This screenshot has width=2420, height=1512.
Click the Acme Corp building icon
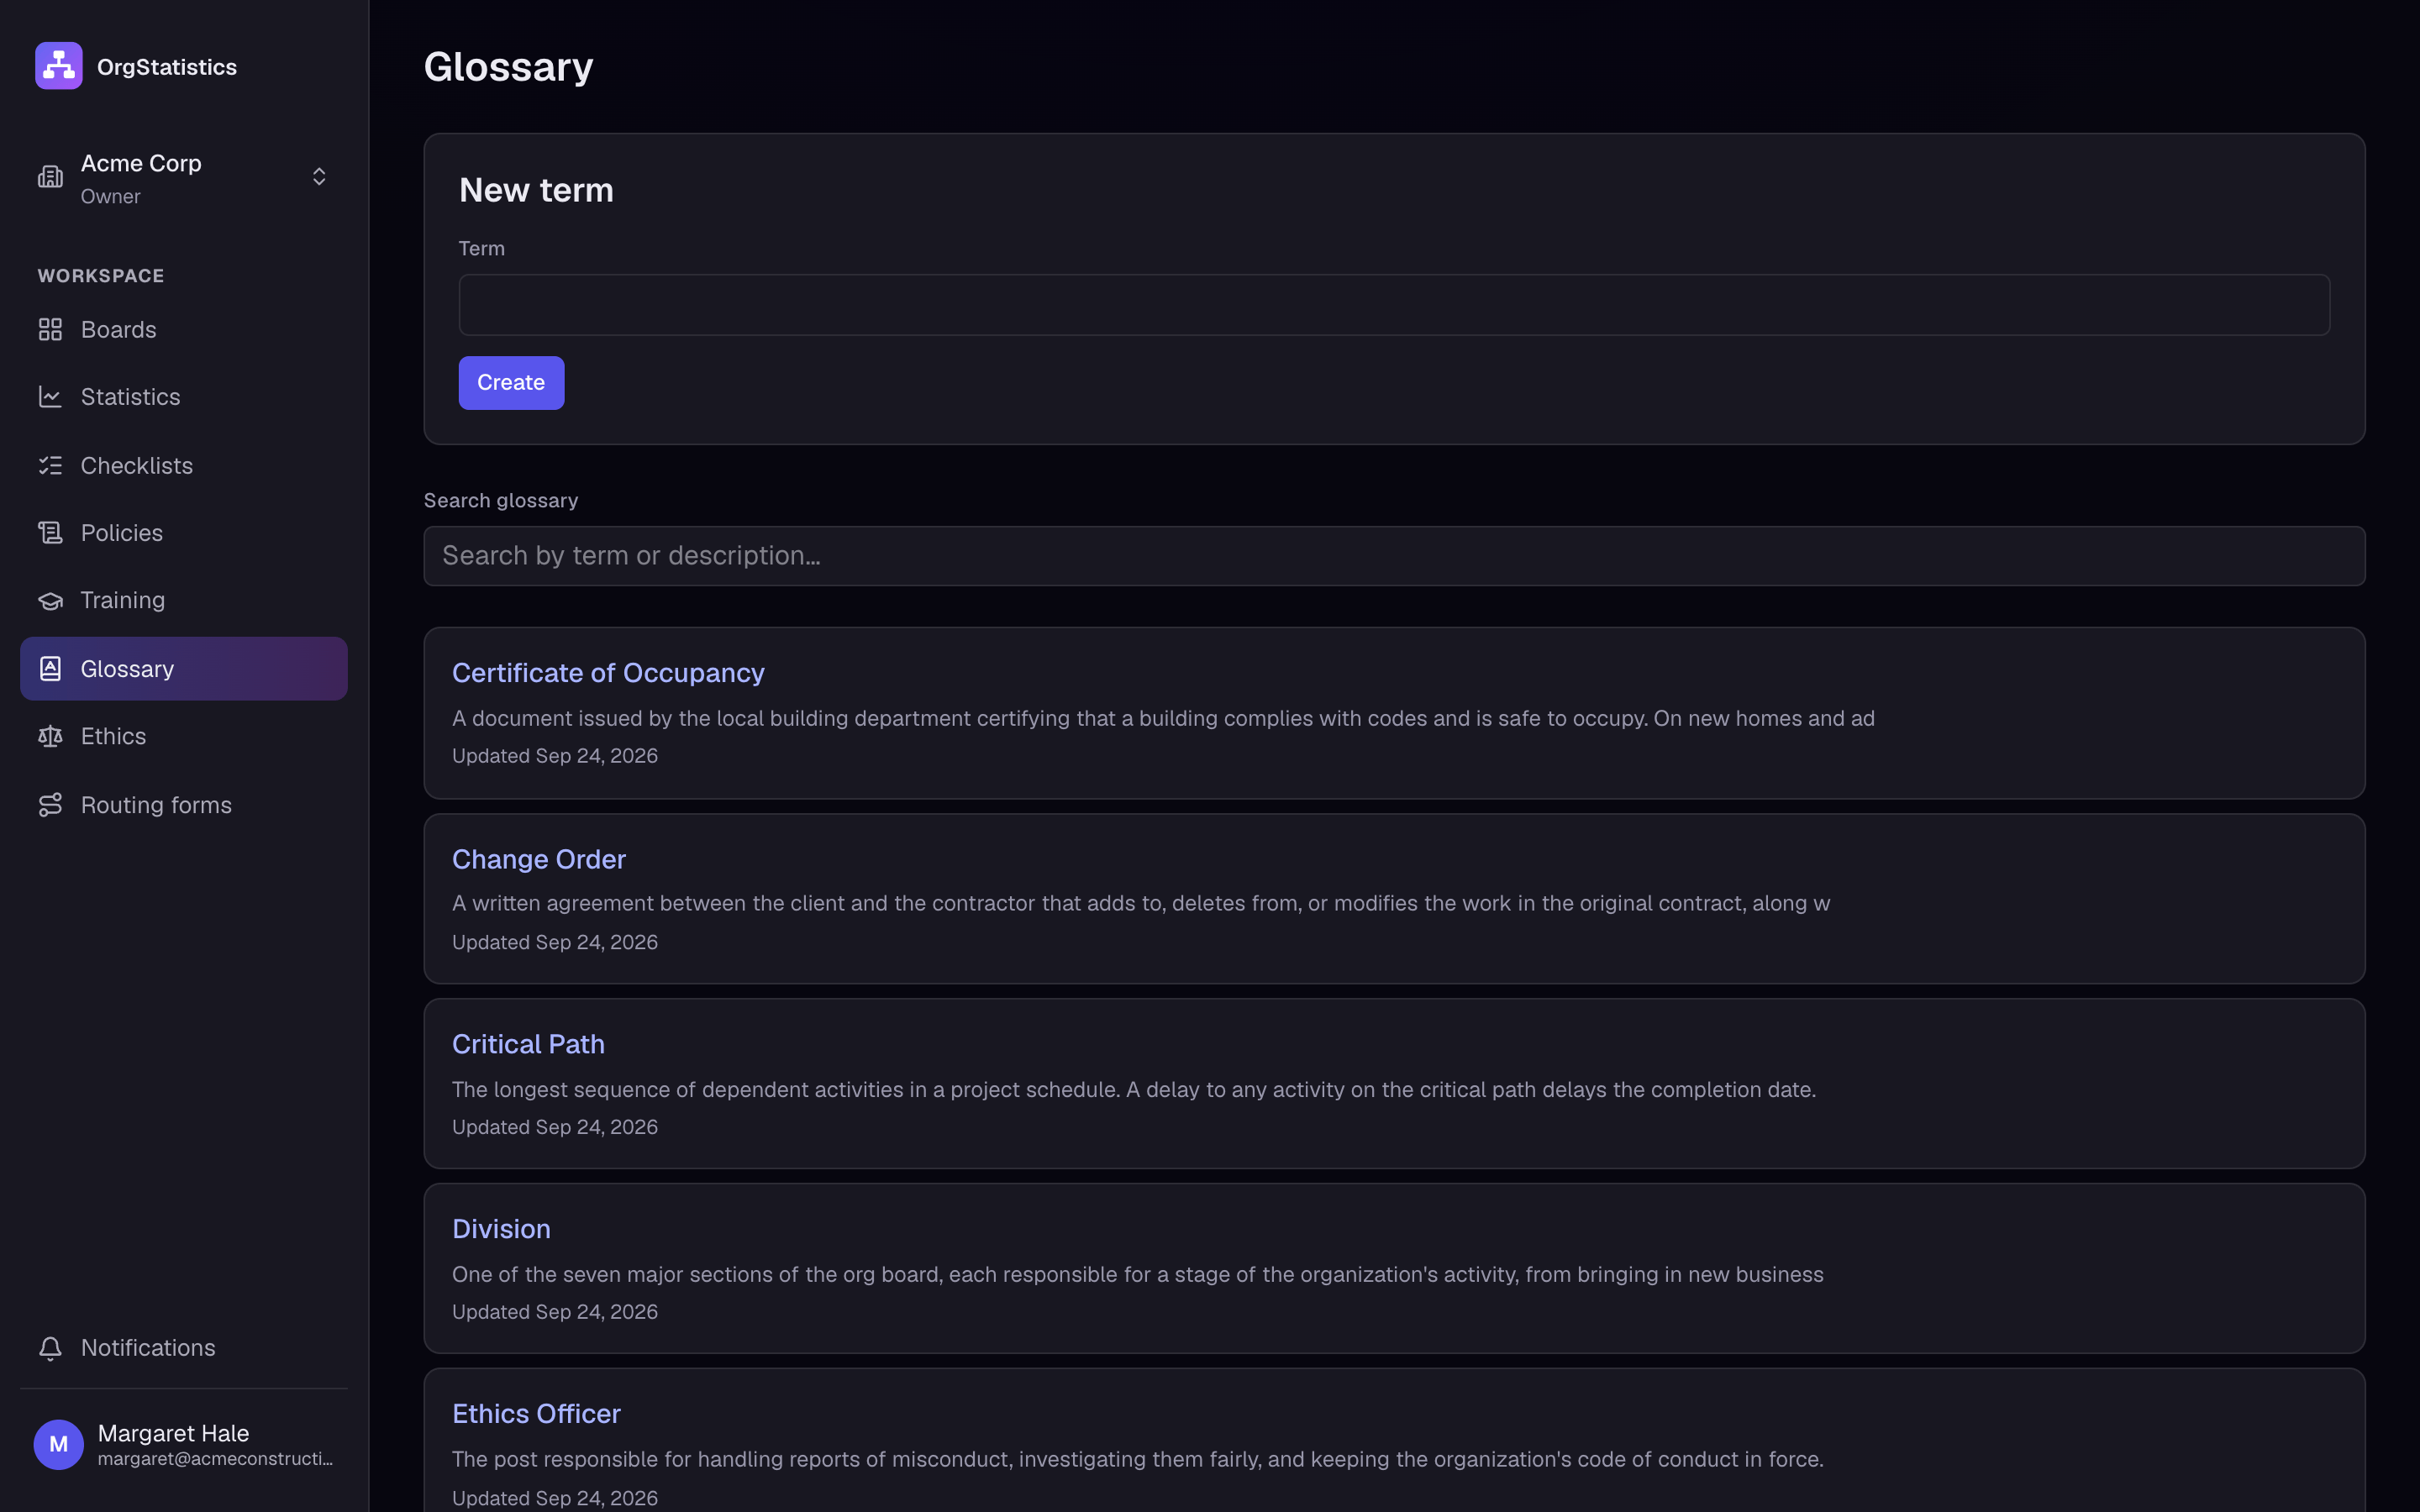[x=50, y=177]
